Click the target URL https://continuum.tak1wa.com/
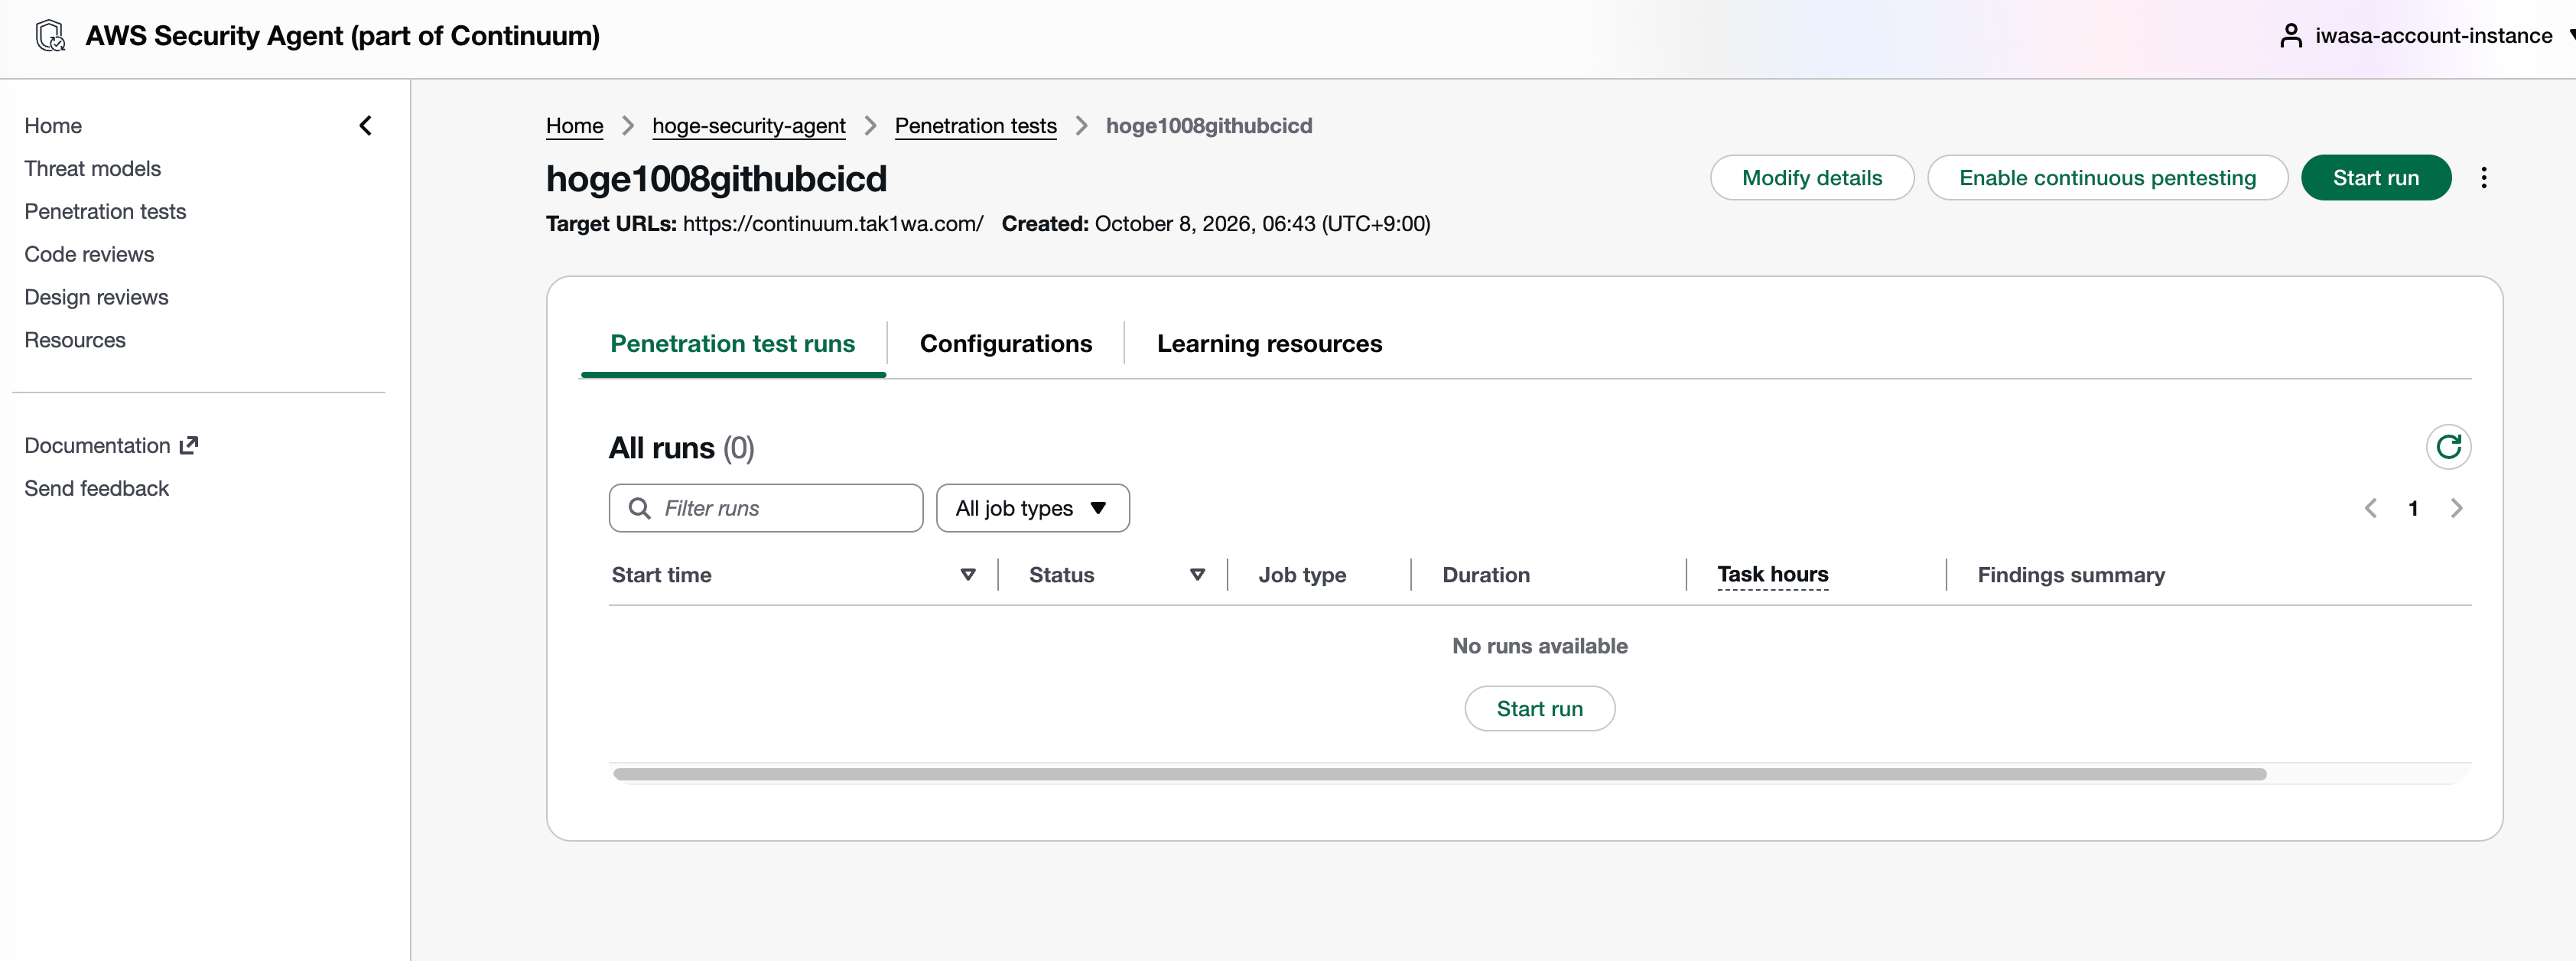Image resolution: width=2576 pixels, height=961 pixels. click(x=832, y=224)
